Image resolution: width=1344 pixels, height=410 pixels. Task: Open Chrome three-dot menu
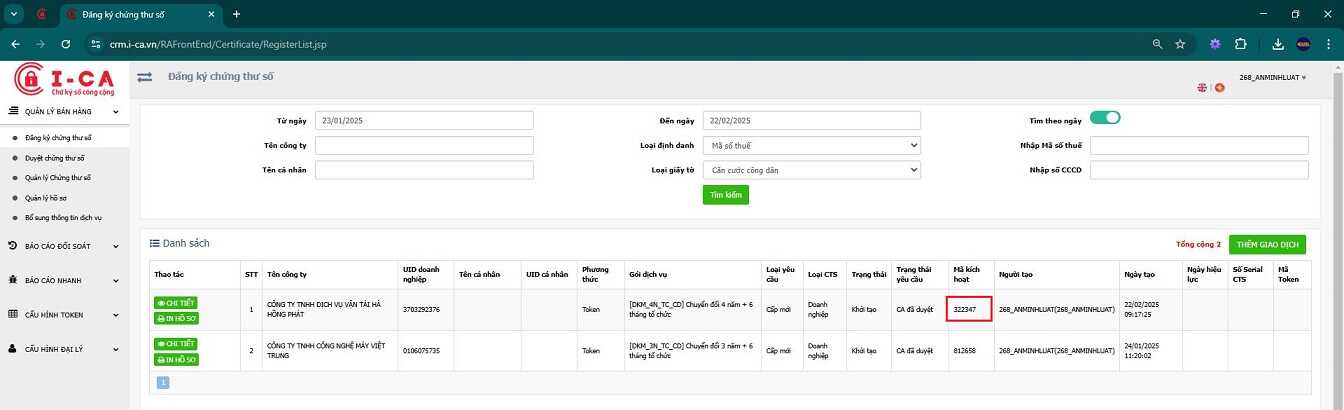pos(1328,44)
